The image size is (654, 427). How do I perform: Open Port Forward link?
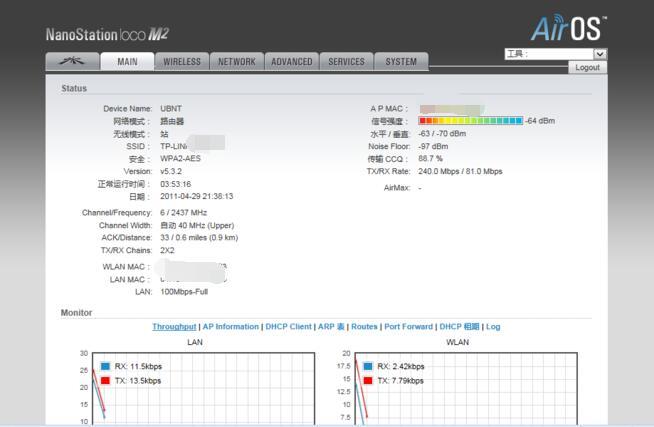408,327
